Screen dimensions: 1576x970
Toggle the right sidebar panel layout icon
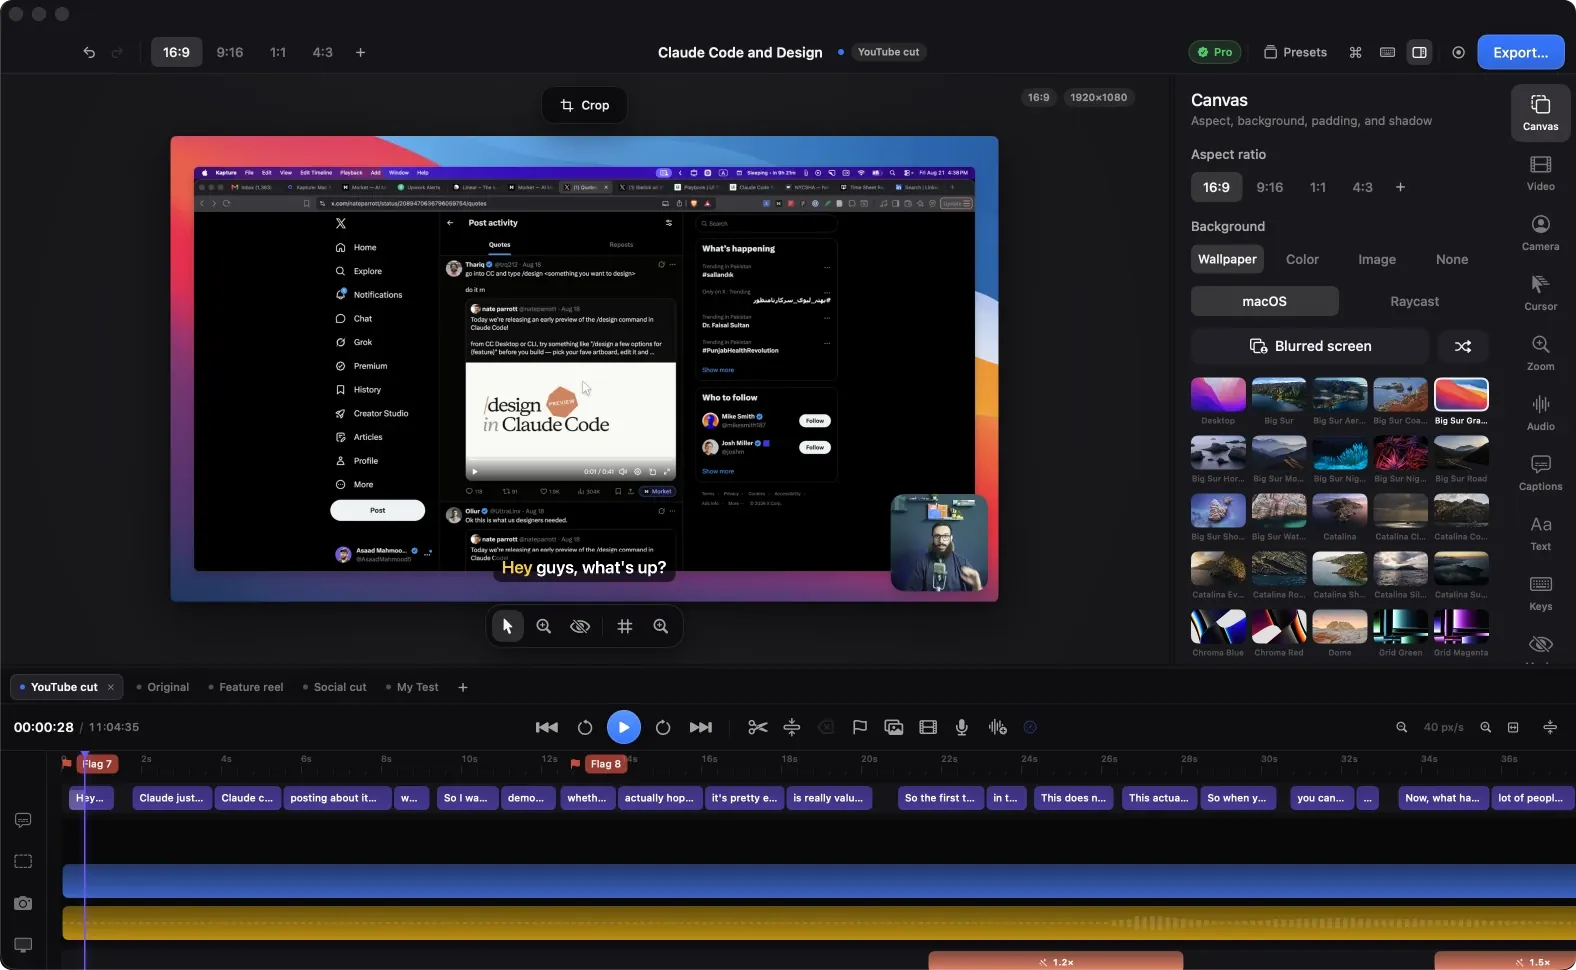[1419, 52]
